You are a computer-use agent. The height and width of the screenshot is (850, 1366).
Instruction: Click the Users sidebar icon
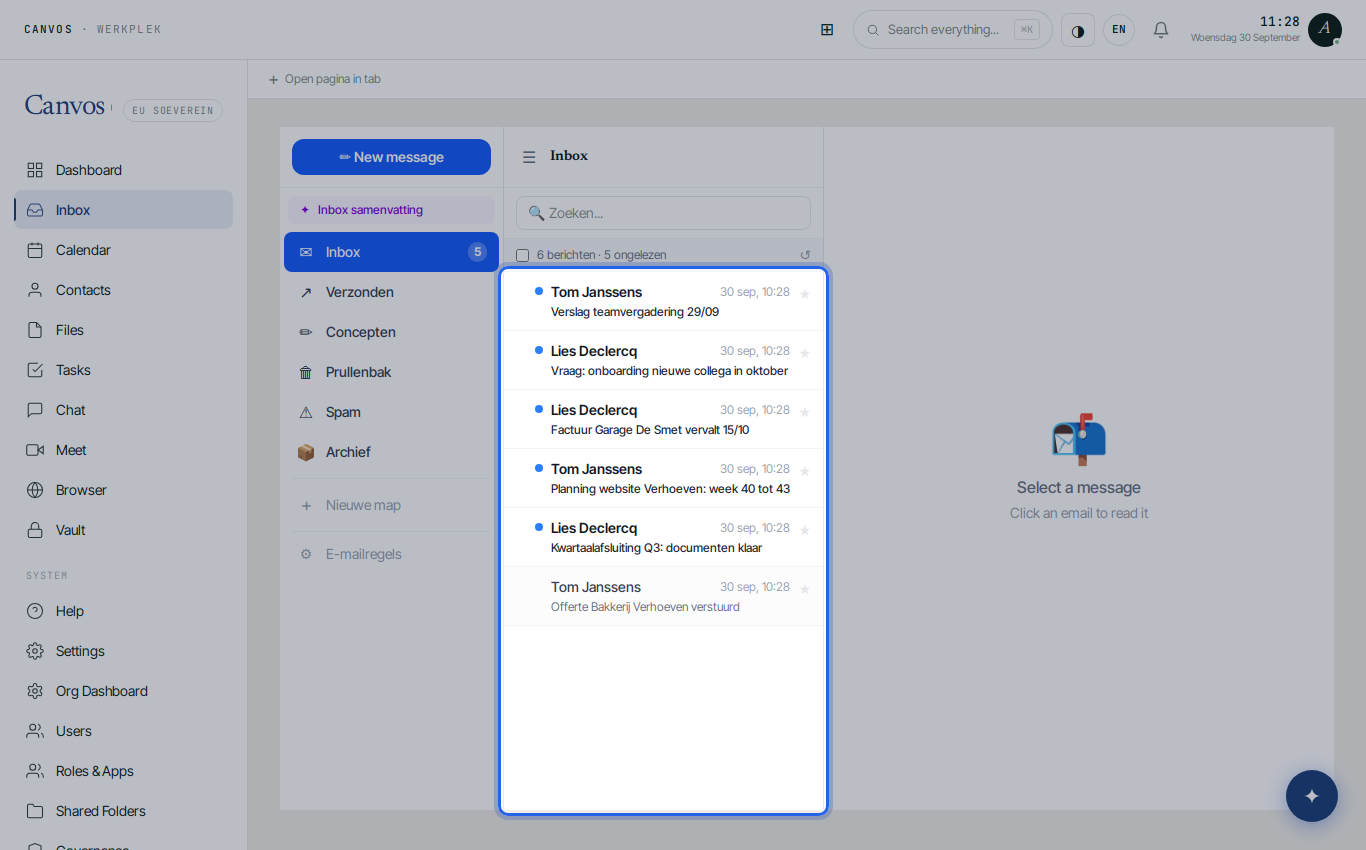35,731
